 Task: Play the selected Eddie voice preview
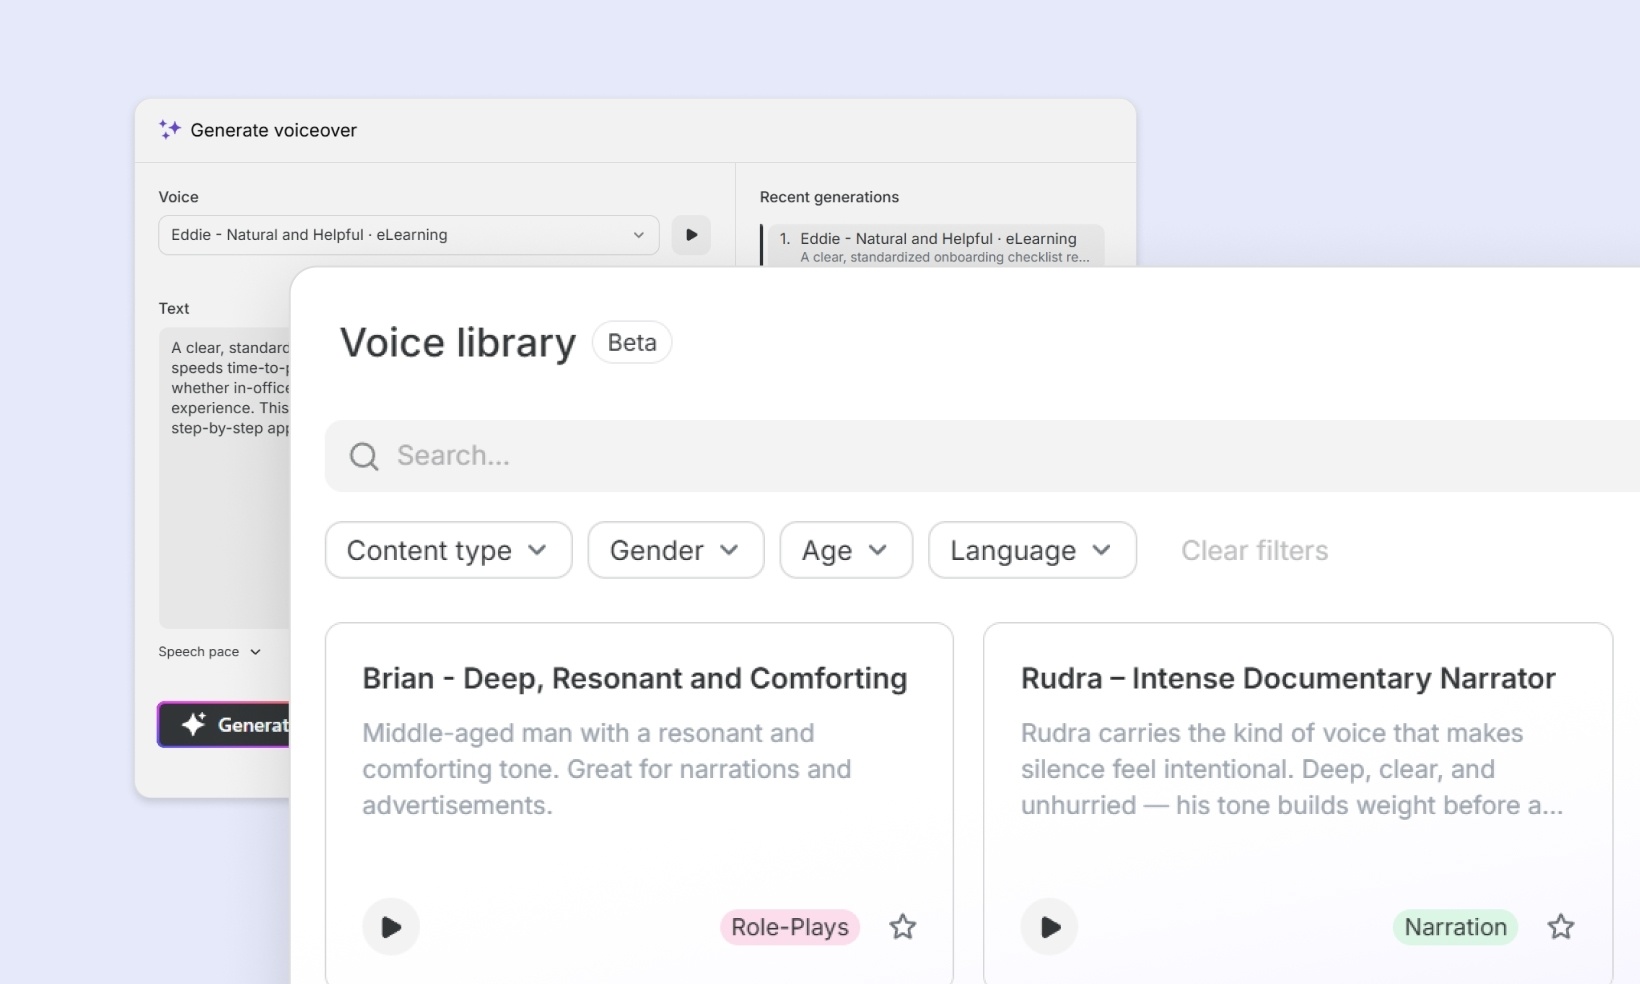point(691,235)
